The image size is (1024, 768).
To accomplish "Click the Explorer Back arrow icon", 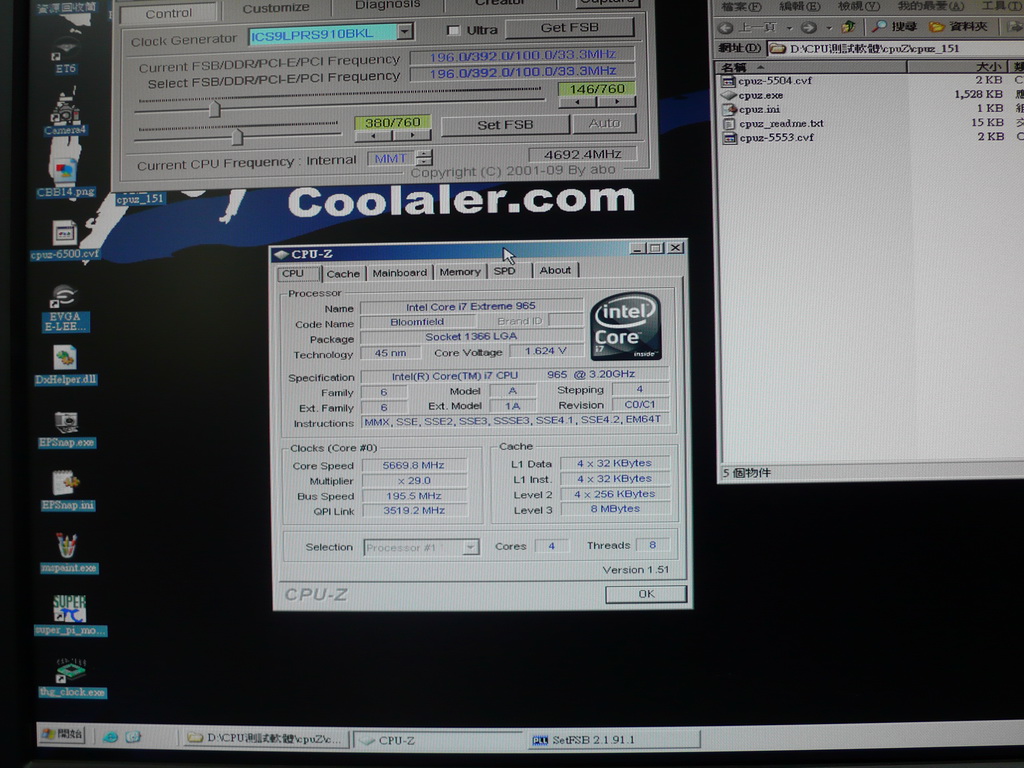I will [725, 27].
